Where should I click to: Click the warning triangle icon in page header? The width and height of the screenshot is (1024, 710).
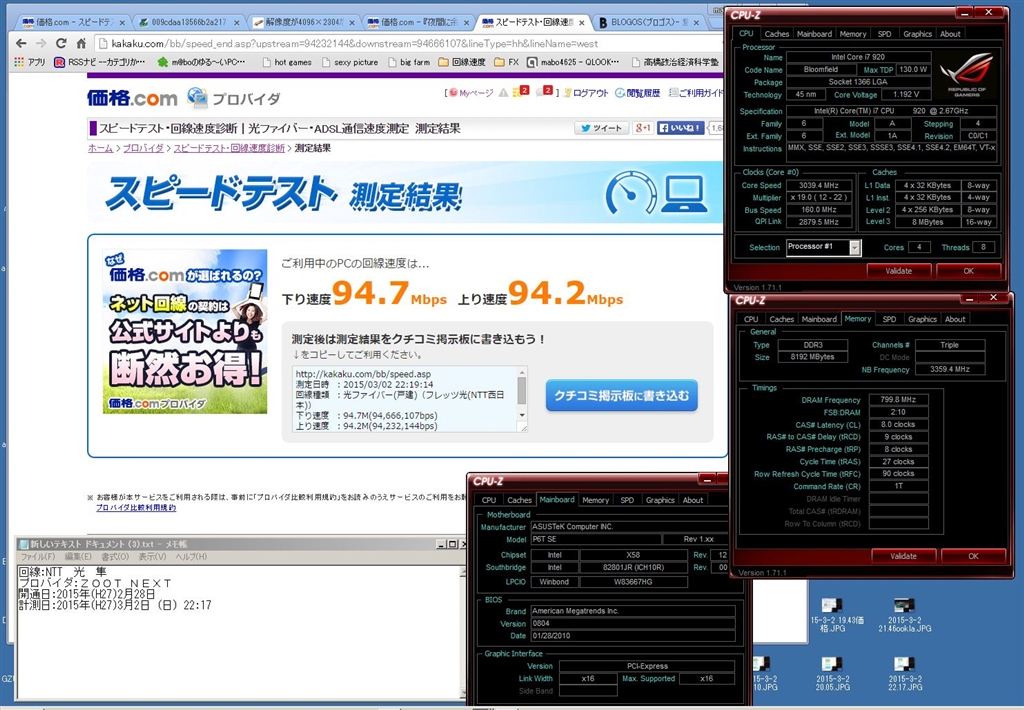click(x=504, y=93)
